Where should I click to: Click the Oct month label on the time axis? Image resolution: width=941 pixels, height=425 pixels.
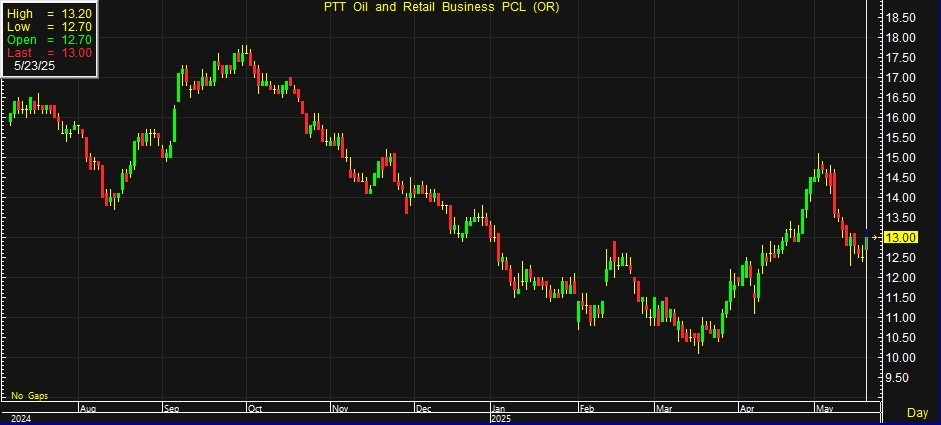pos(255,409)
